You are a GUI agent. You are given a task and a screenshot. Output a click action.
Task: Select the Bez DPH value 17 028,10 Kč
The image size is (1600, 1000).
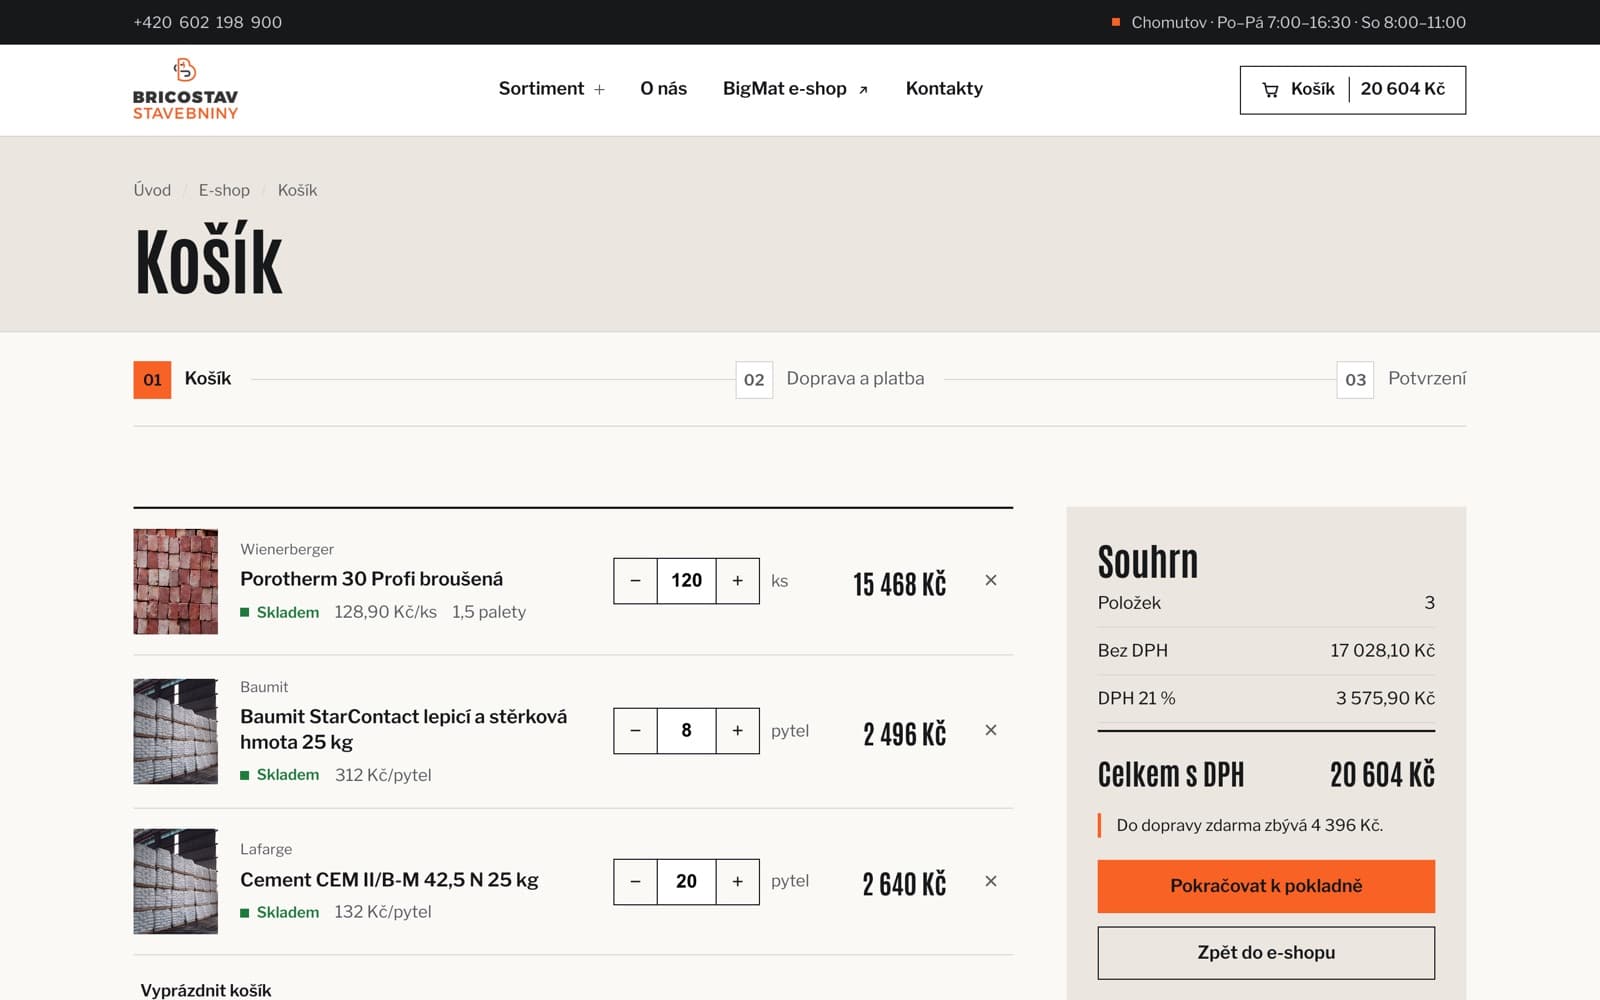[x=1382, y=651]
